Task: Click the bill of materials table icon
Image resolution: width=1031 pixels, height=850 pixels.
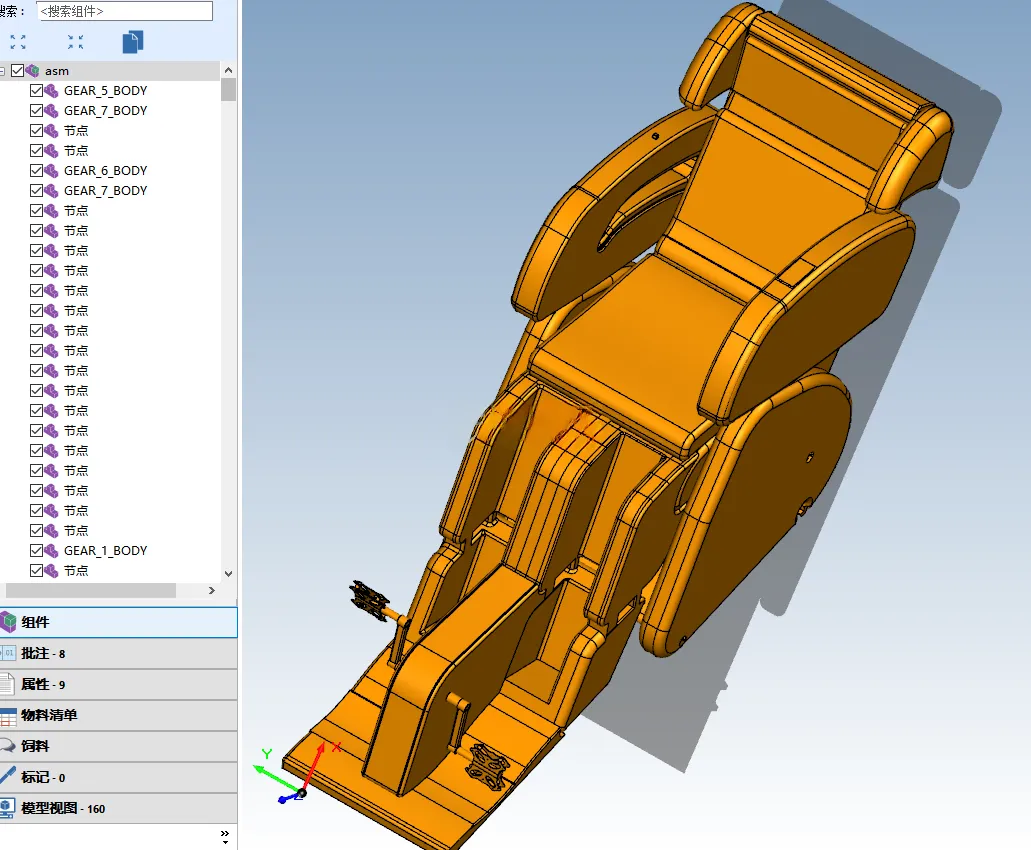Action: pyautogui.click(x=8, y=715)
